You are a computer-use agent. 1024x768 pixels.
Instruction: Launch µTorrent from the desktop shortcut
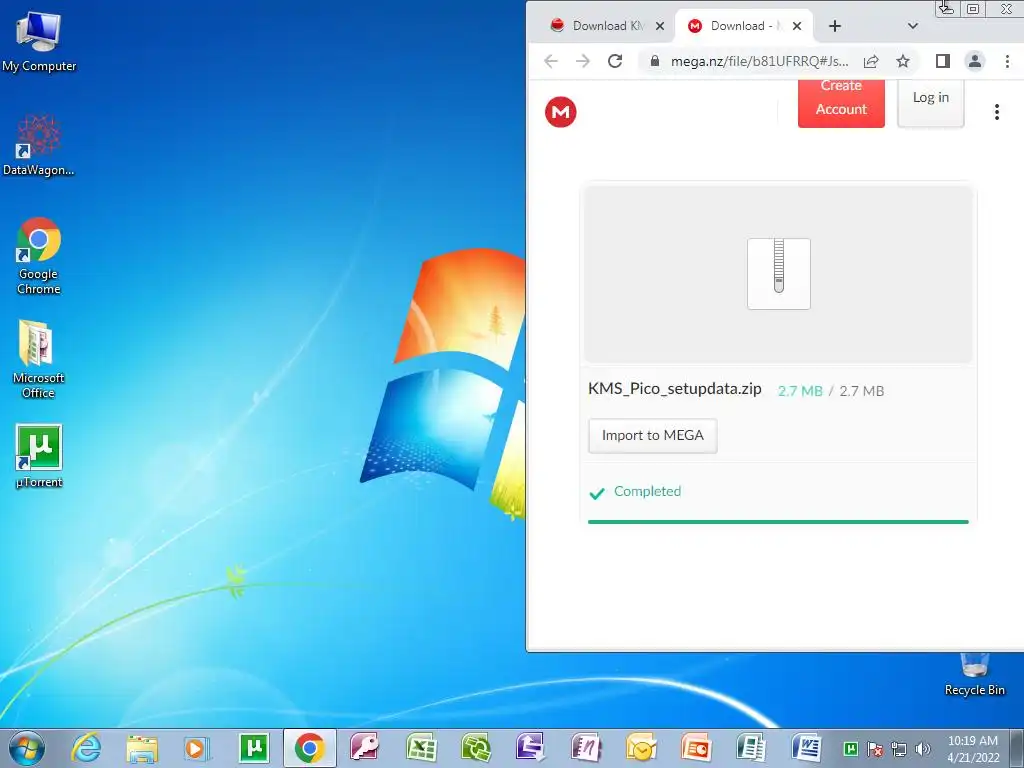tap(39, 455)
